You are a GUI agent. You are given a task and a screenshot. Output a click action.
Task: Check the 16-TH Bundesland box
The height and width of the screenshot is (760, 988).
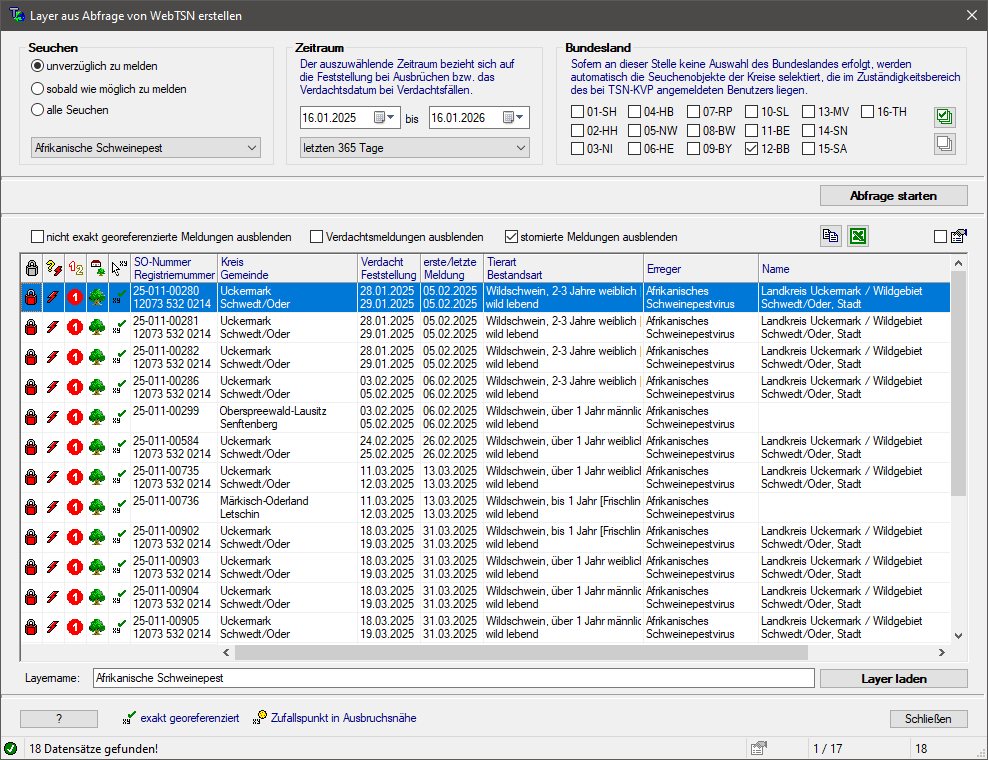point(868,112)
